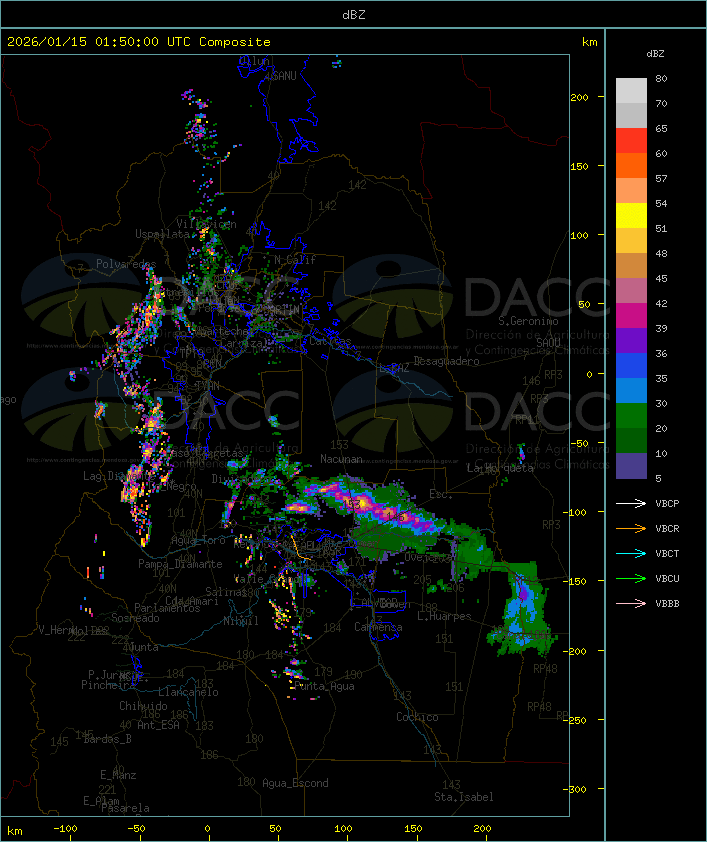The height and width of the screenshot is (842, 707).
Task: Click the L.Huarpes place label
Action: pyautogui.click(x=444, y=616)
